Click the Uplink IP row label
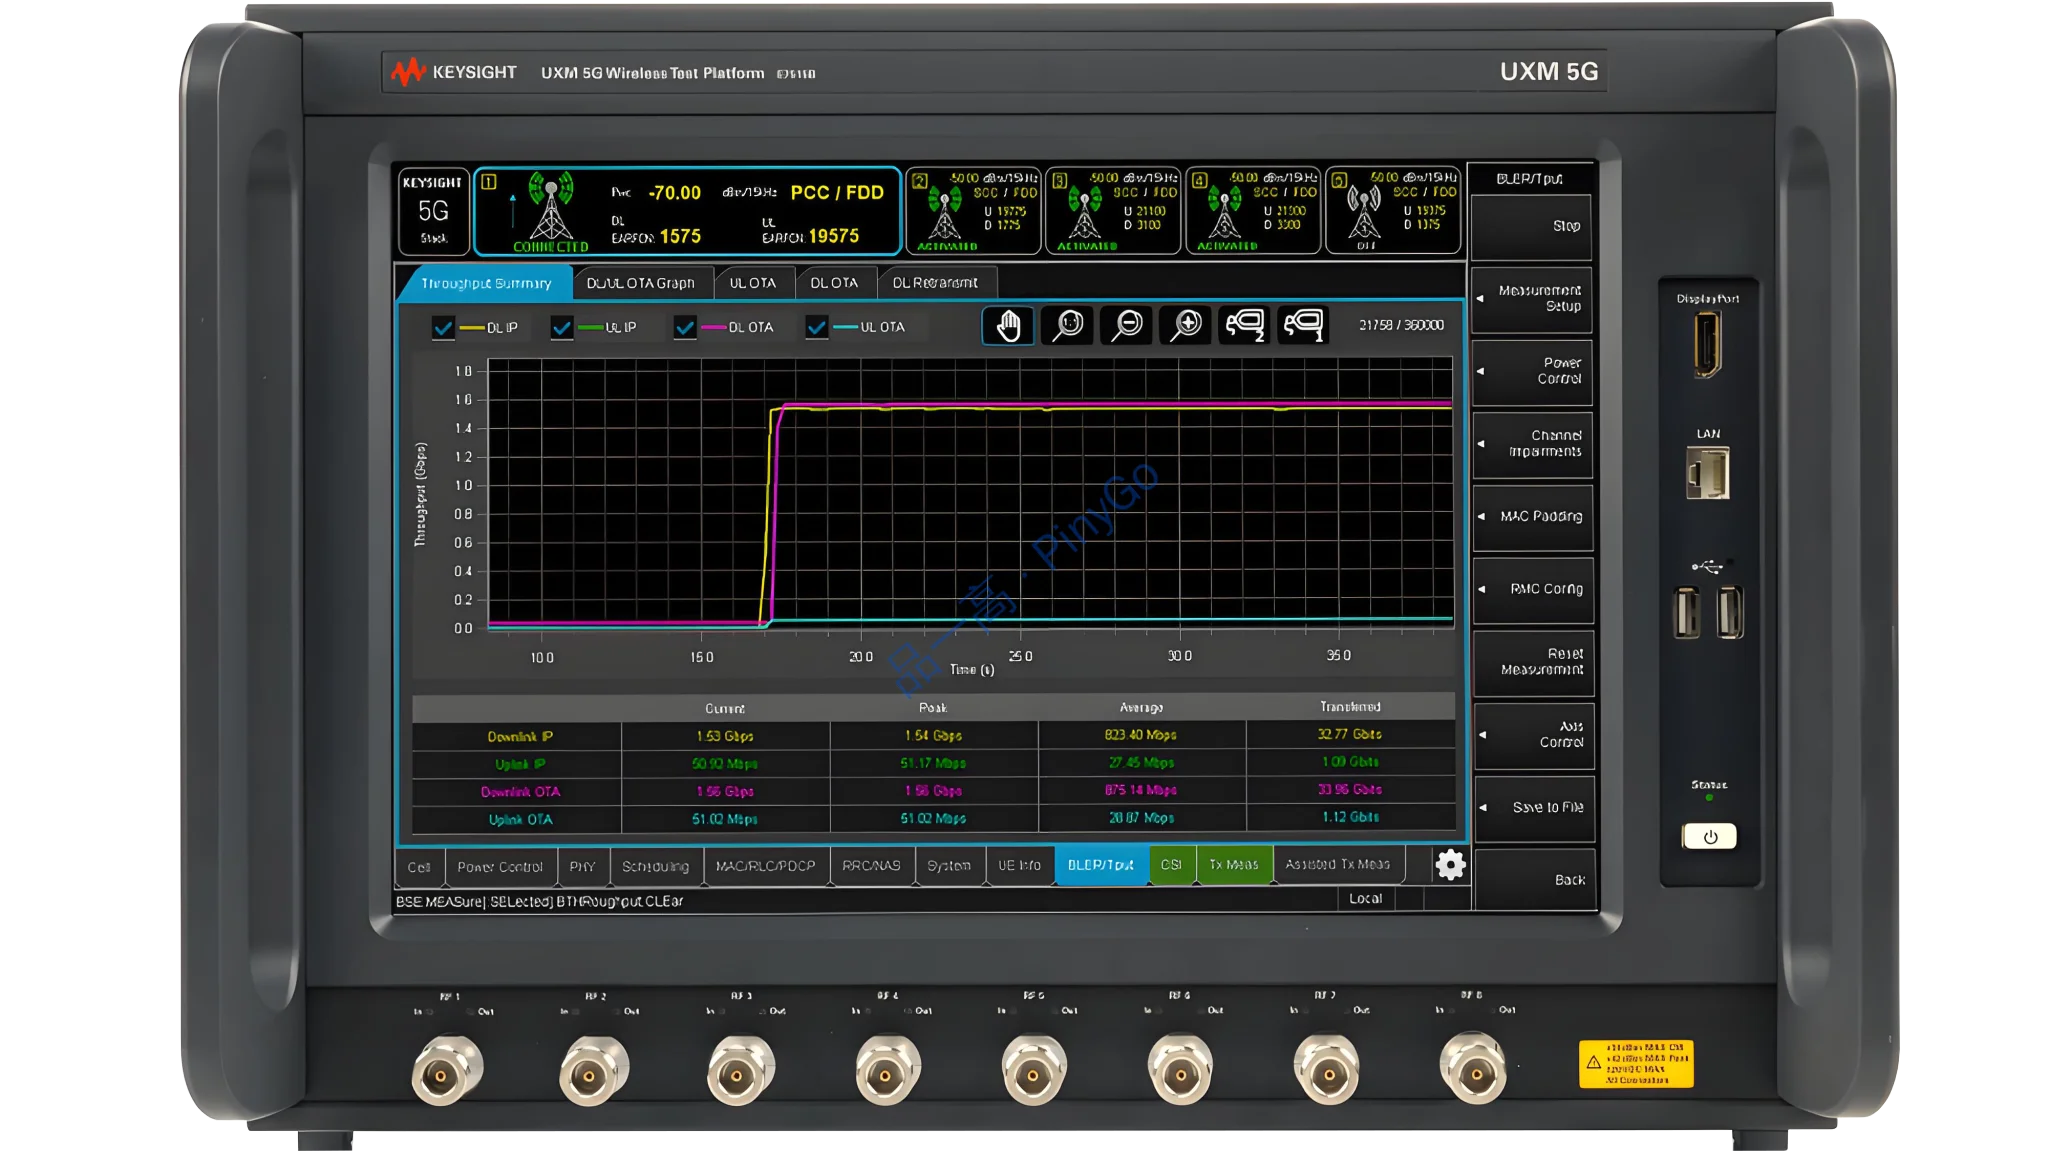This screenshot has height=1151, width=2048. (519, 764)
